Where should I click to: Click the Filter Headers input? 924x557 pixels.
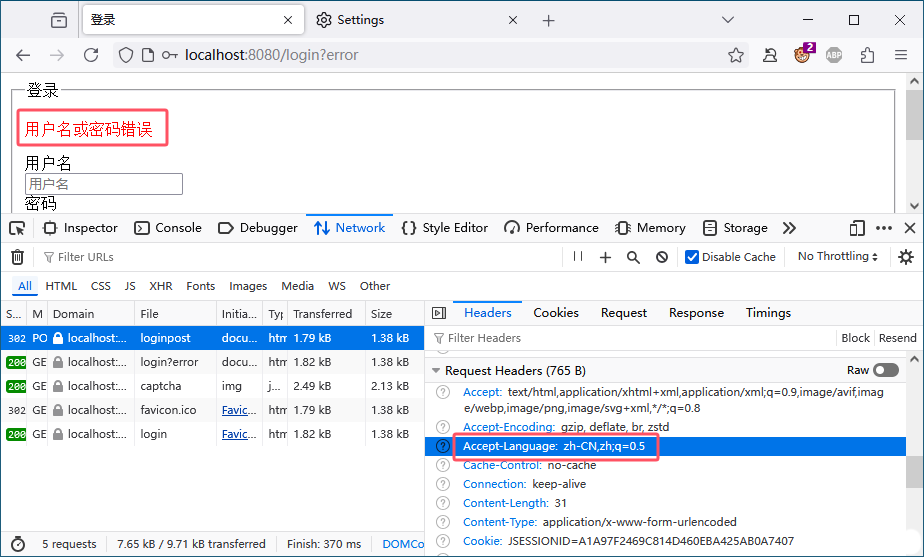pos(633,338)
